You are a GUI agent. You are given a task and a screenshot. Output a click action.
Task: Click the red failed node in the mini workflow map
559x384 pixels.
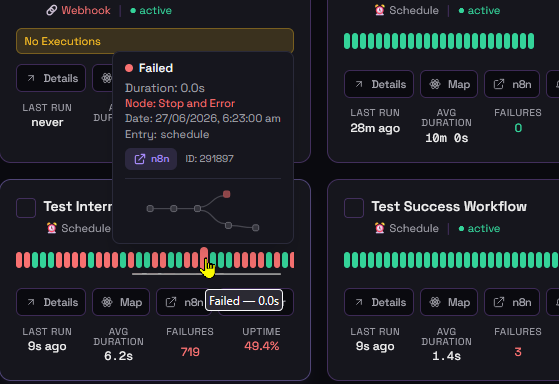(x=226, y=194)
